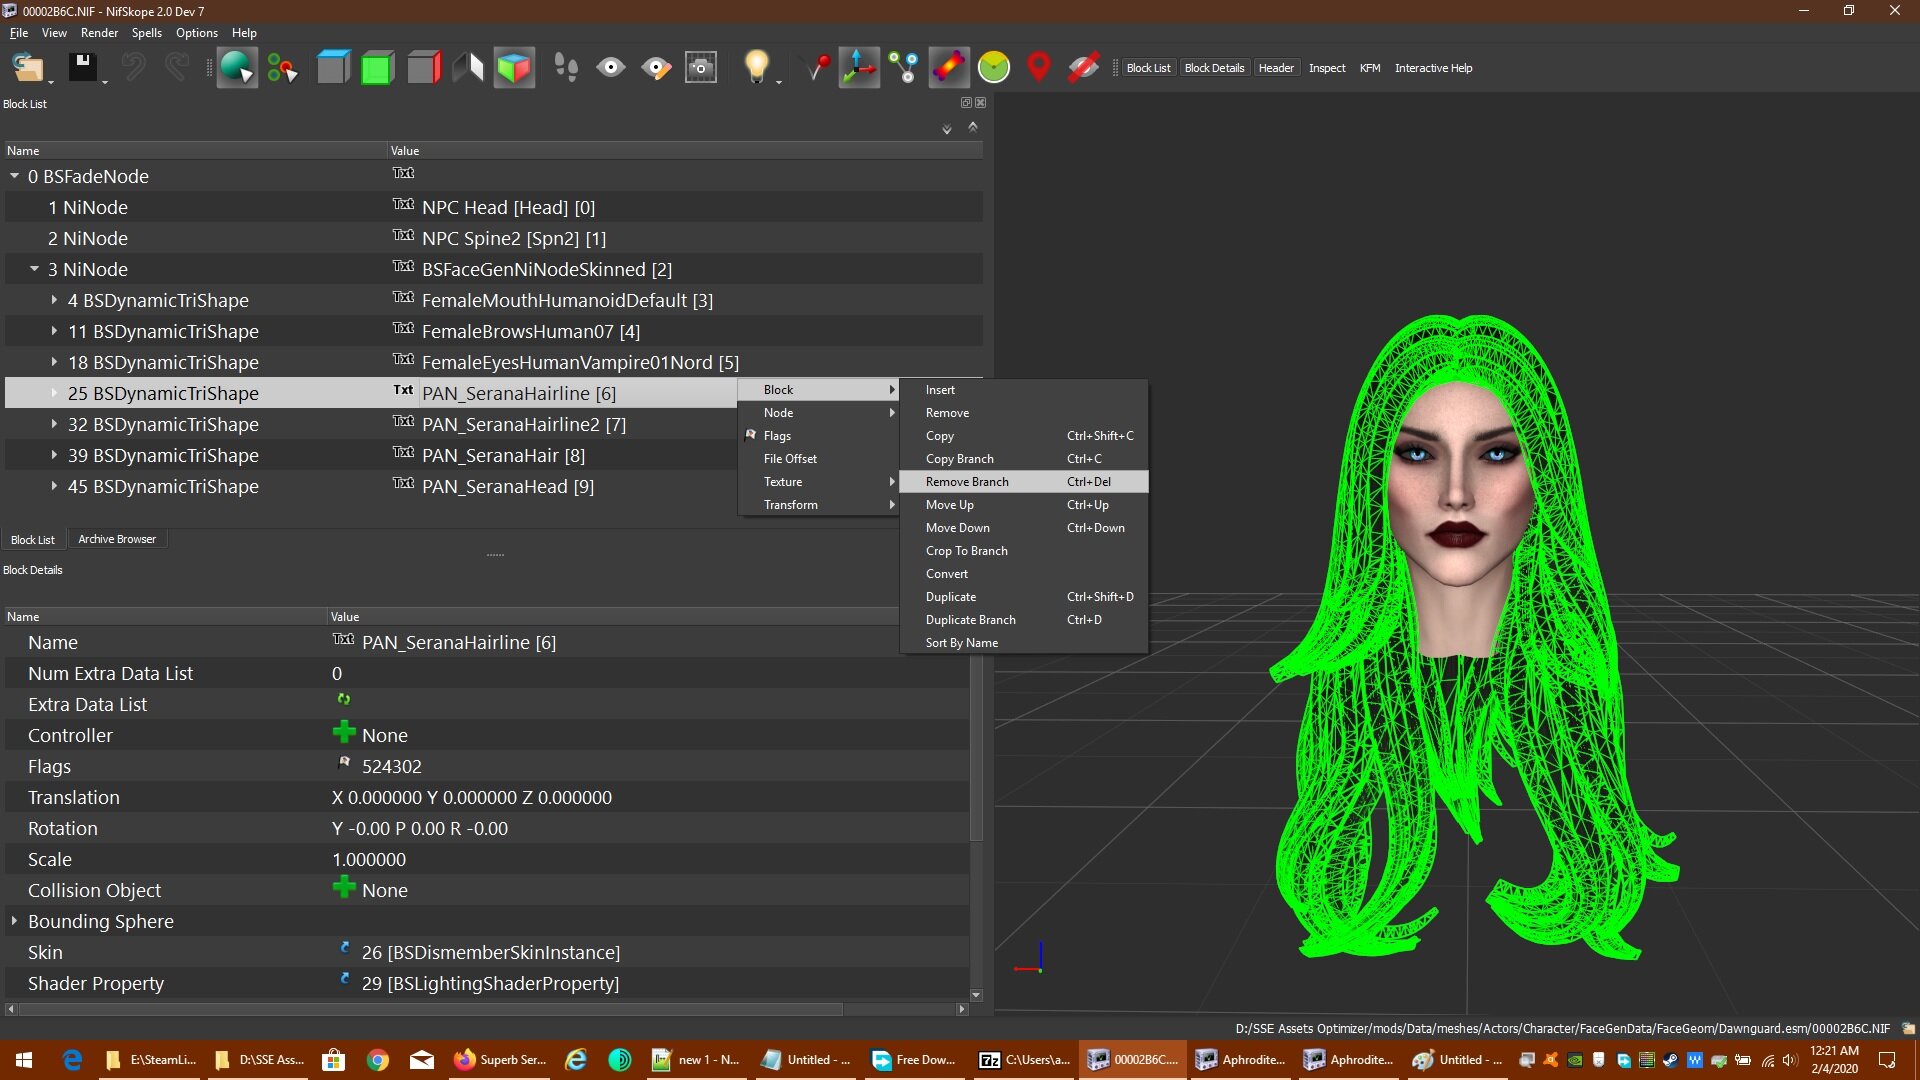Click the link arrow on Shader Property row

point(345,978)
